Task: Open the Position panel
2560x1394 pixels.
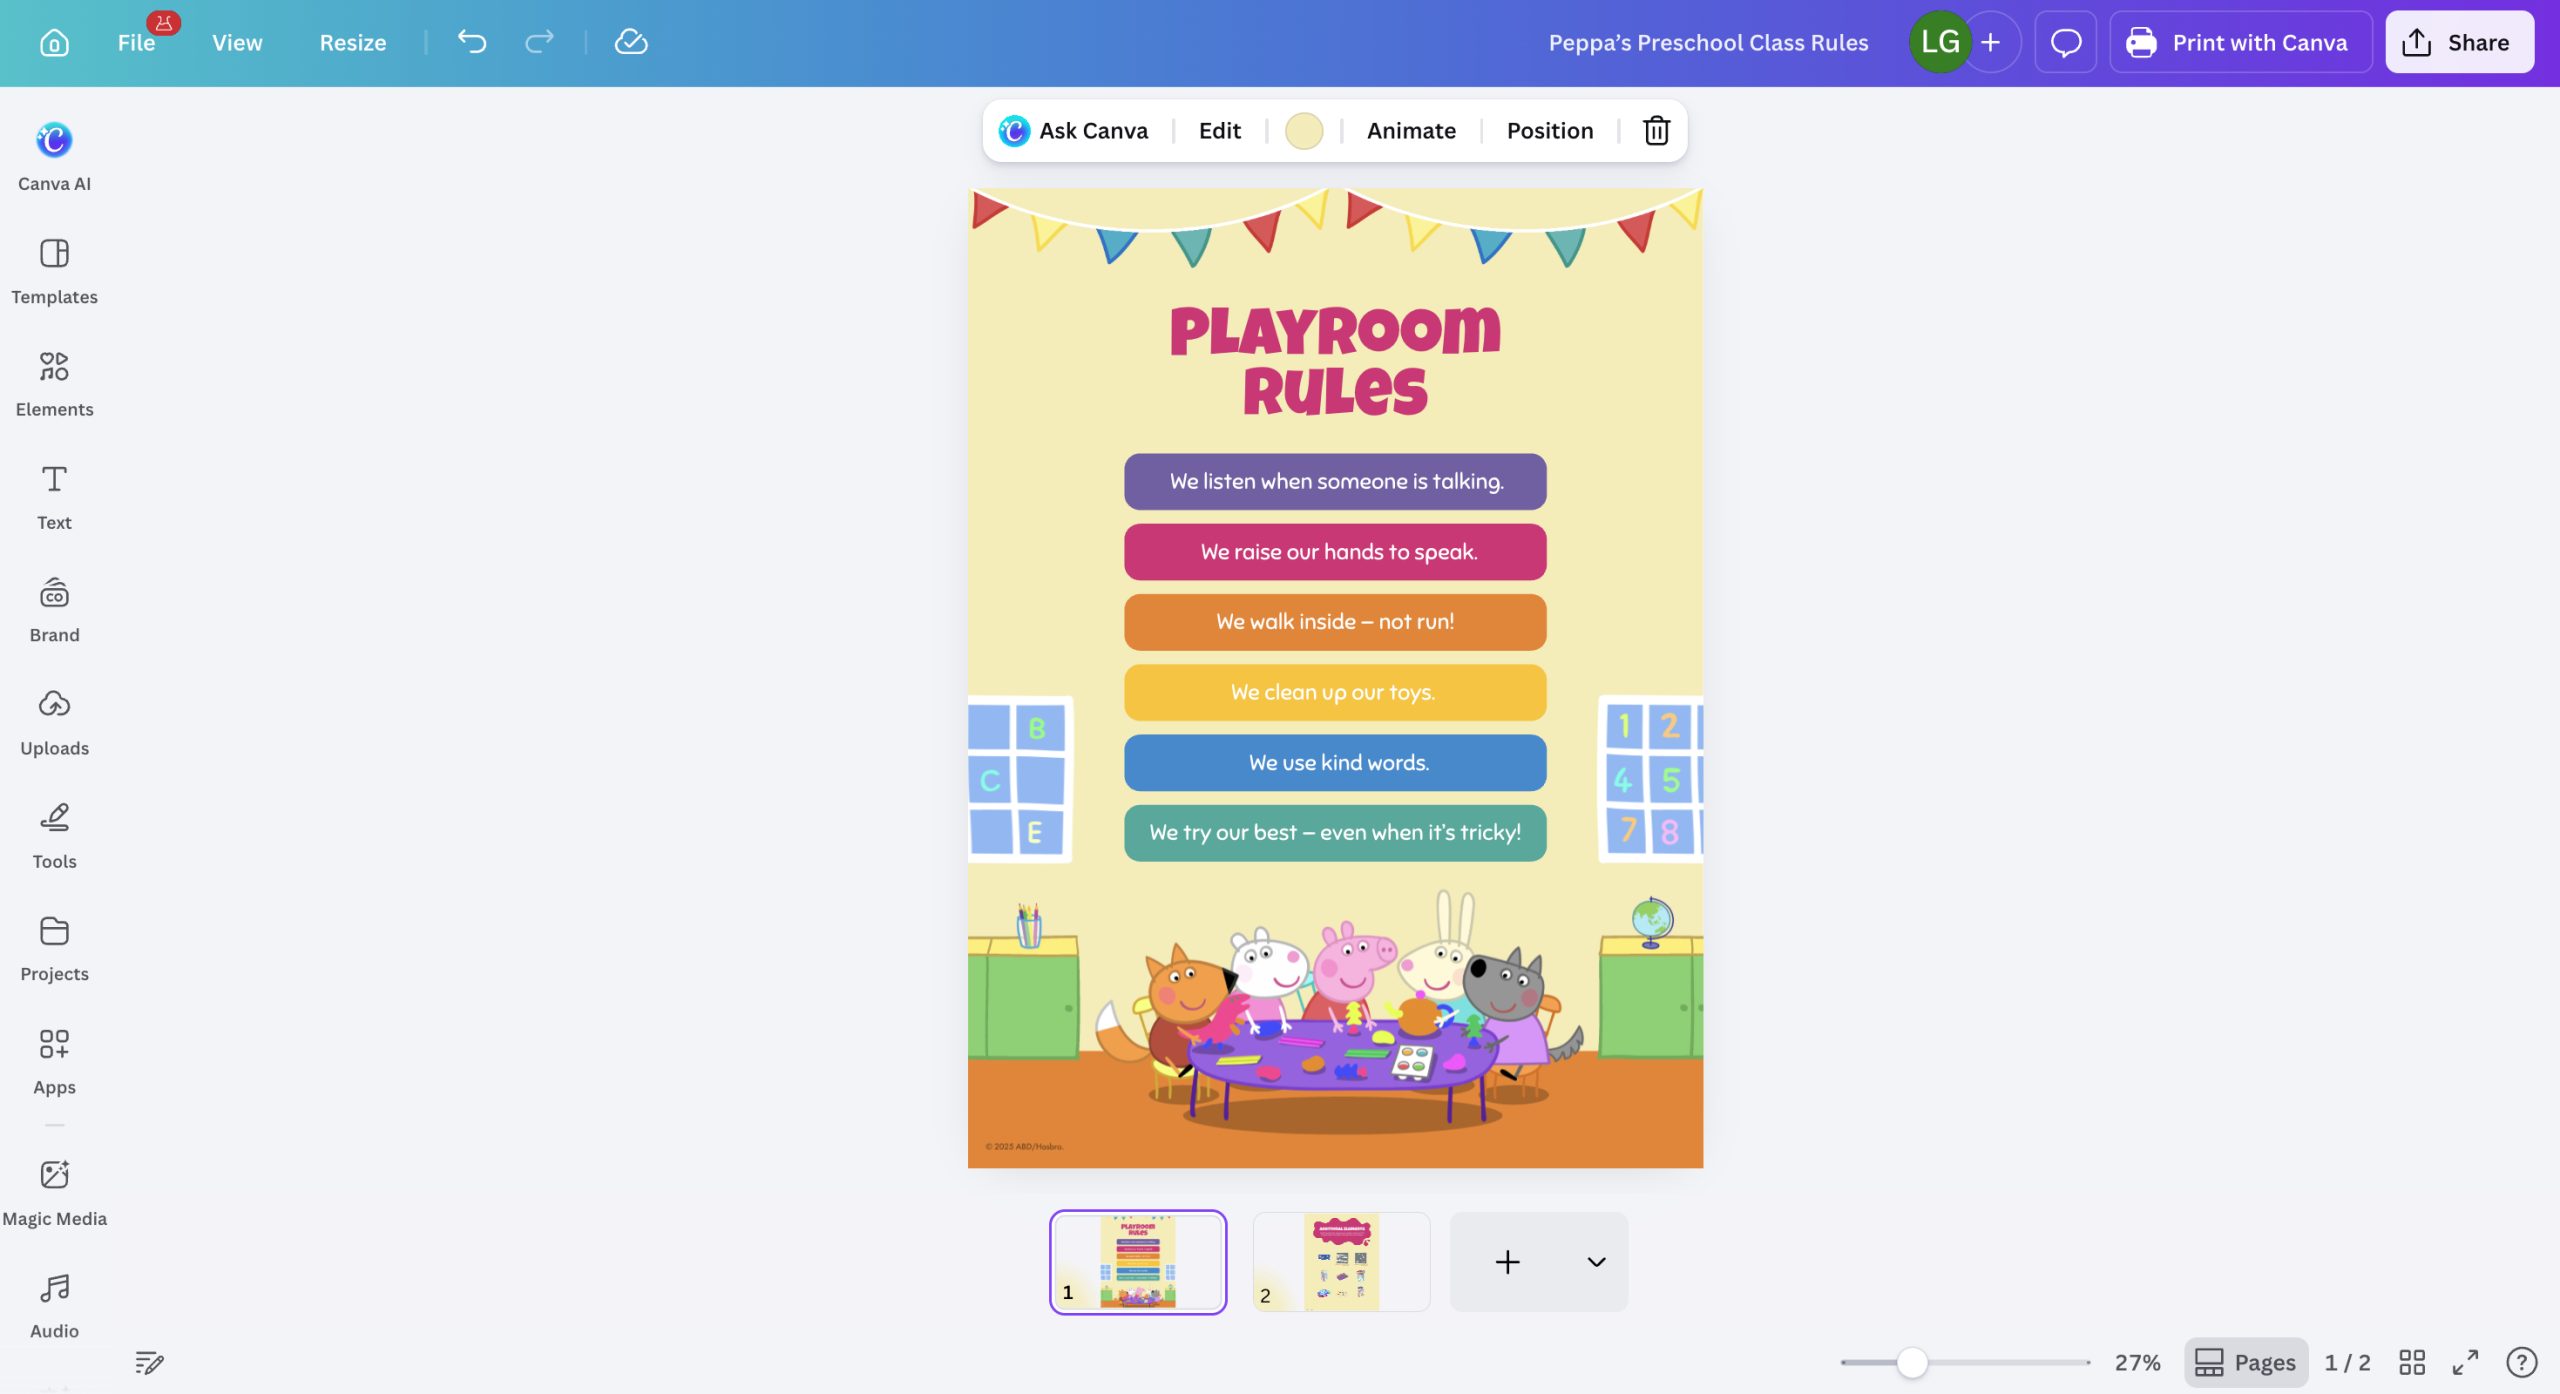Action: coord(1549,131)
